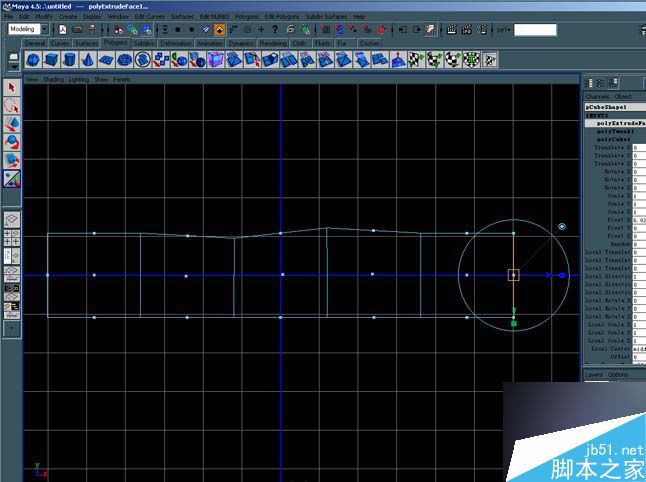Screen dimensions: 646x482
Task: Toggle the plus snap icon
Action: click(x=261, y=29)
